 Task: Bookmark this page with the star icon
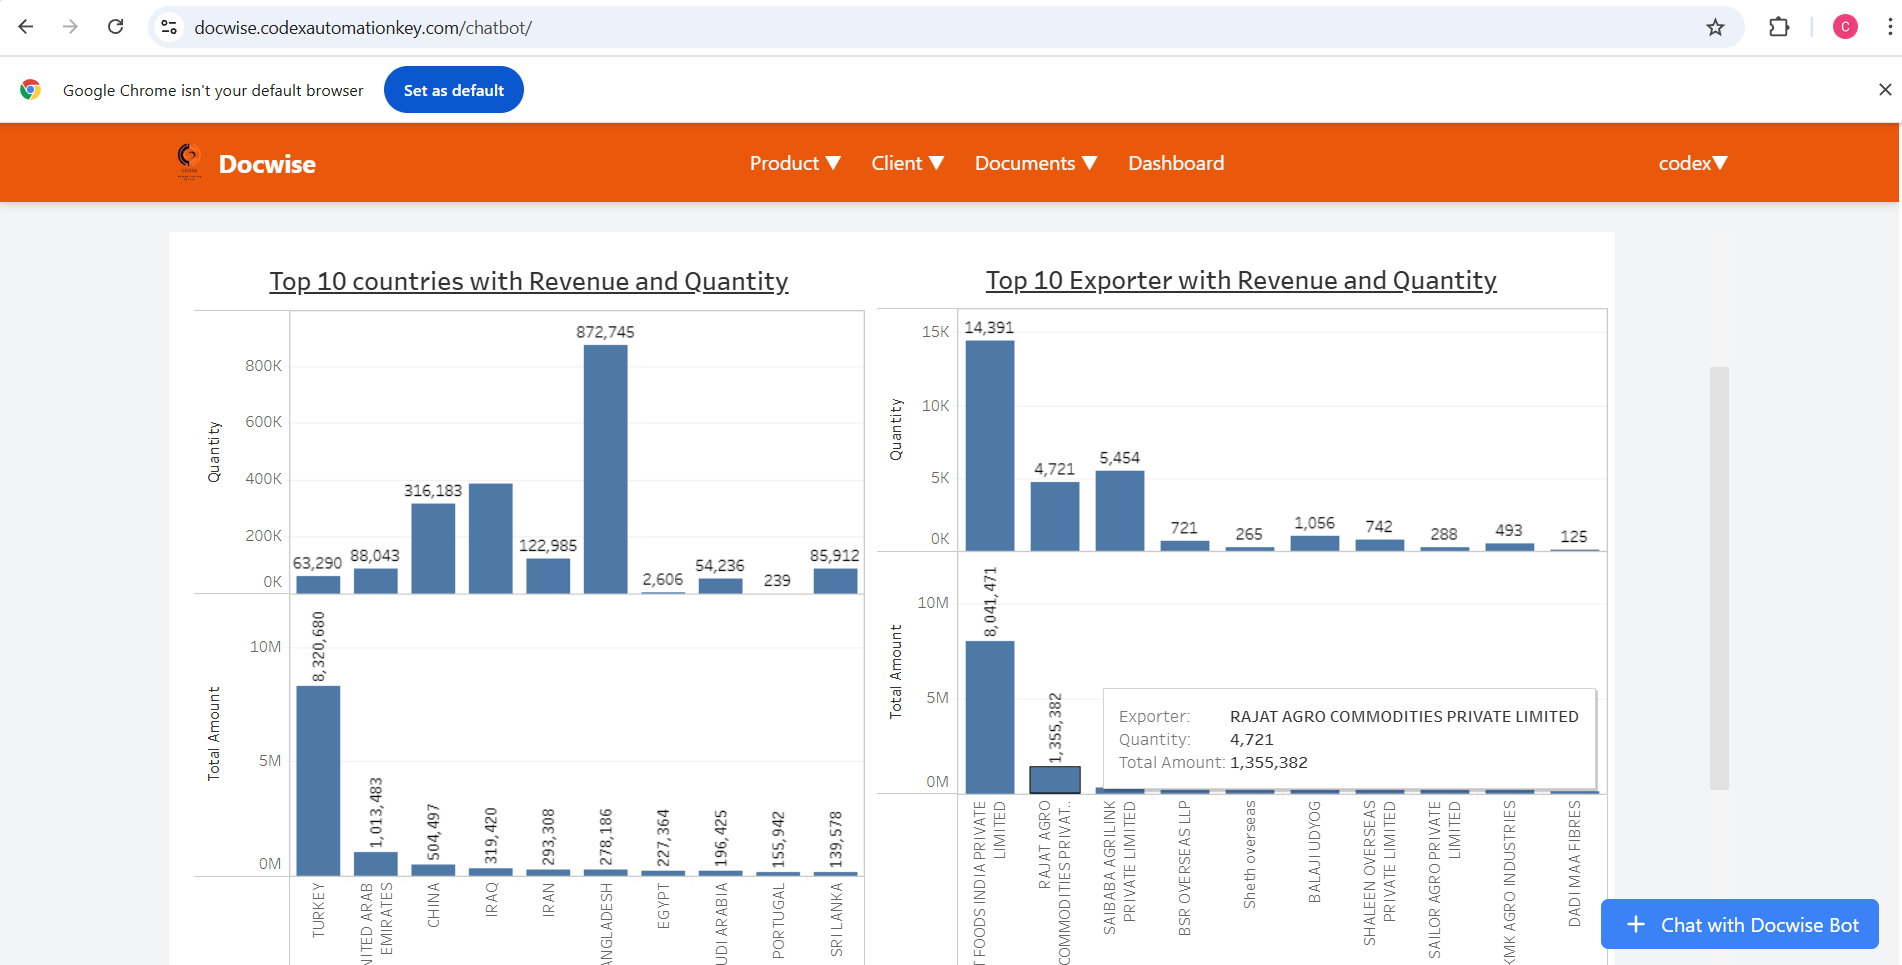tap(1716, 27)
